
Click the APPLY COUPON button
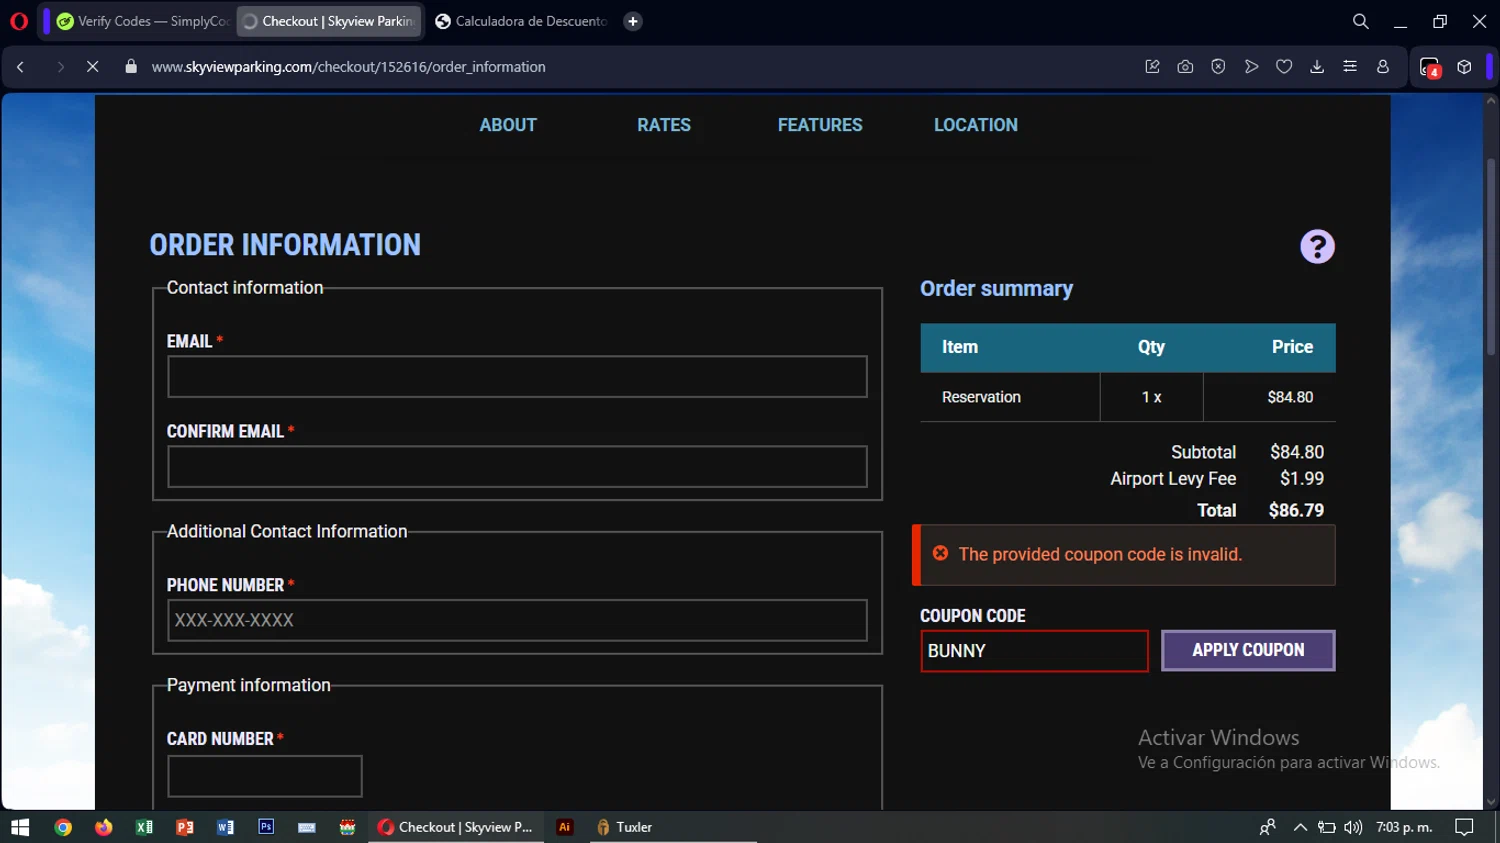coord(1248,650)
